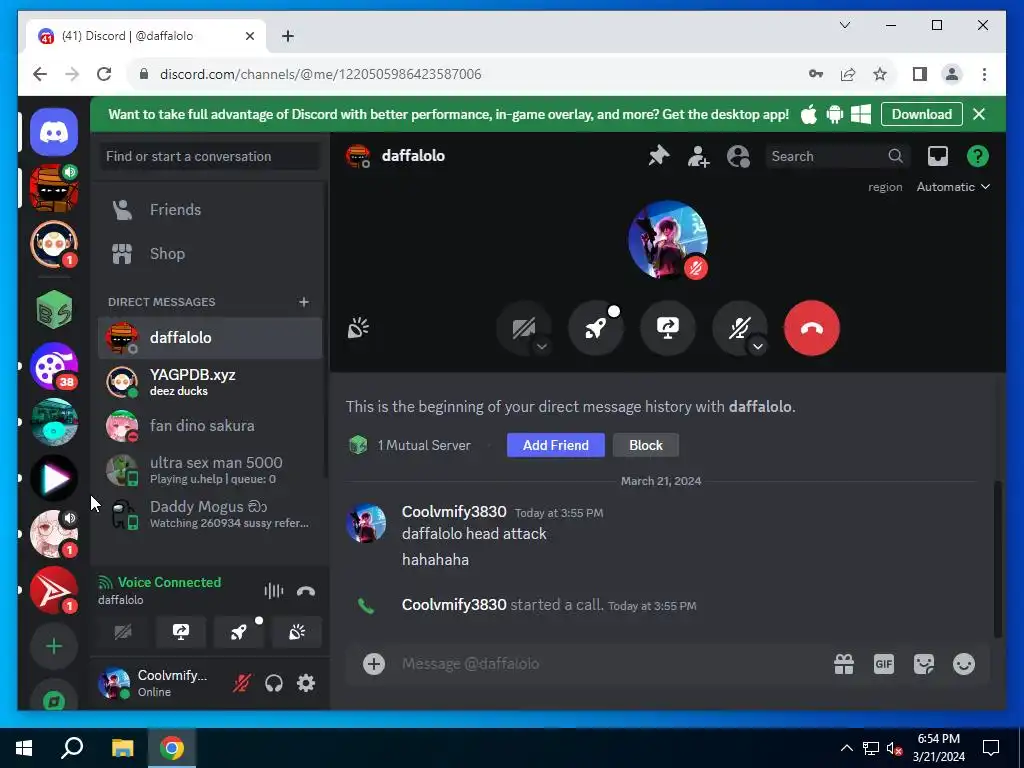Click Coolvmify3830 username on first message
The image size is (1024, 768).
(454, 511)
